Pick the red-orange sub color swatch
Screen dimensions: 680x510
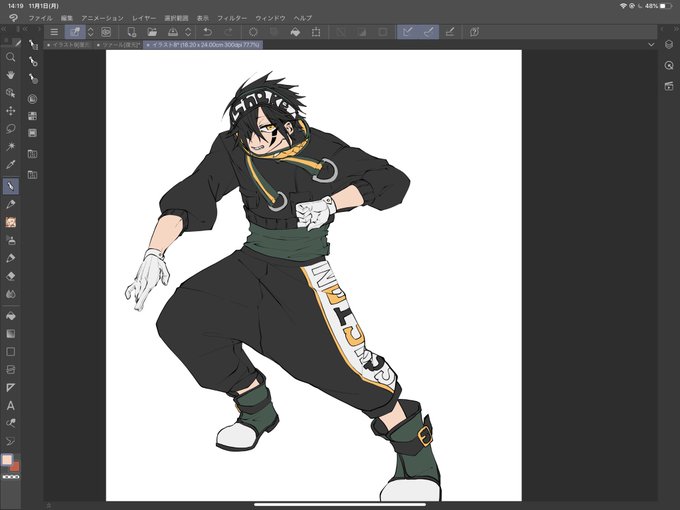(x=15, y=467)
